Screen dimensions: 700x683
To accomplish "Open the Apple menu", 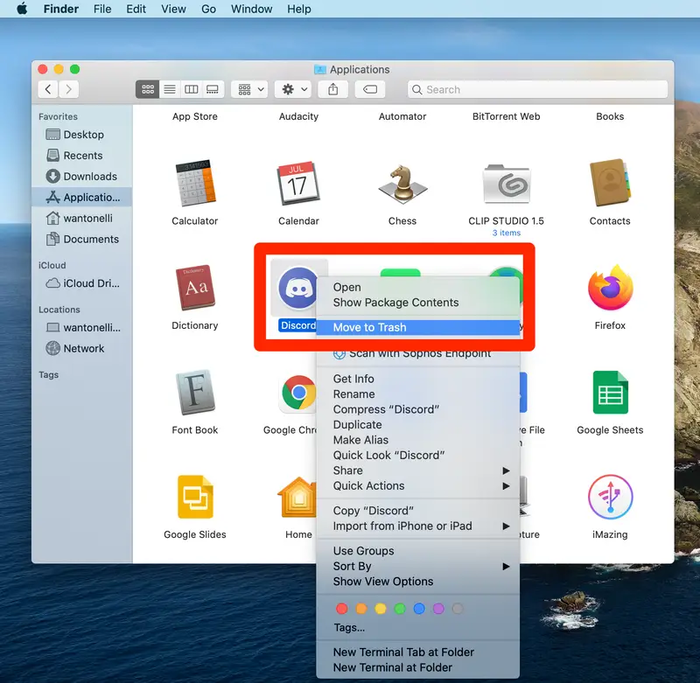I will [x=22, y=9].
